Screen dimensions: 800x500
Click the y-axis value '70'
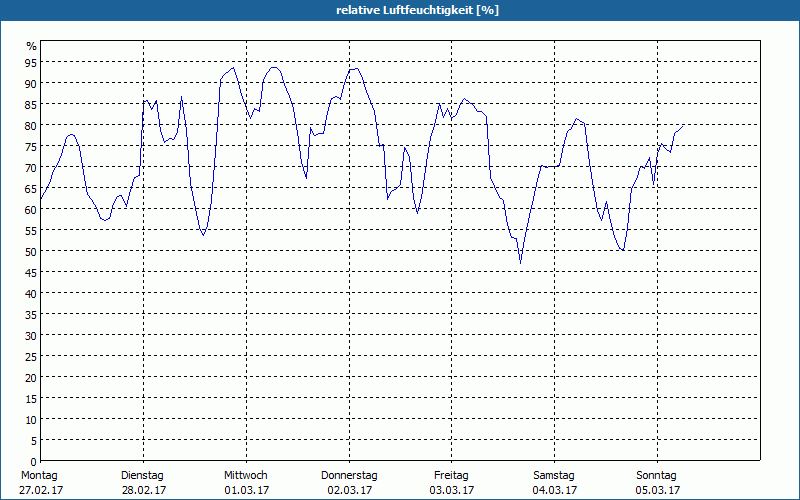[x=32, y=167]
